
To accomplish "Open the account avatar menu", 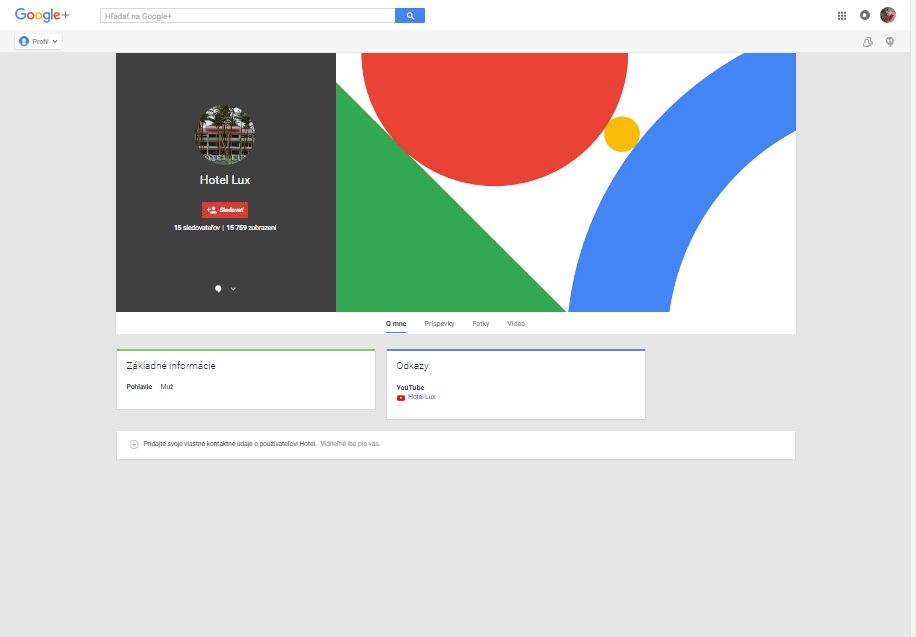I will (x=888, y=15).
